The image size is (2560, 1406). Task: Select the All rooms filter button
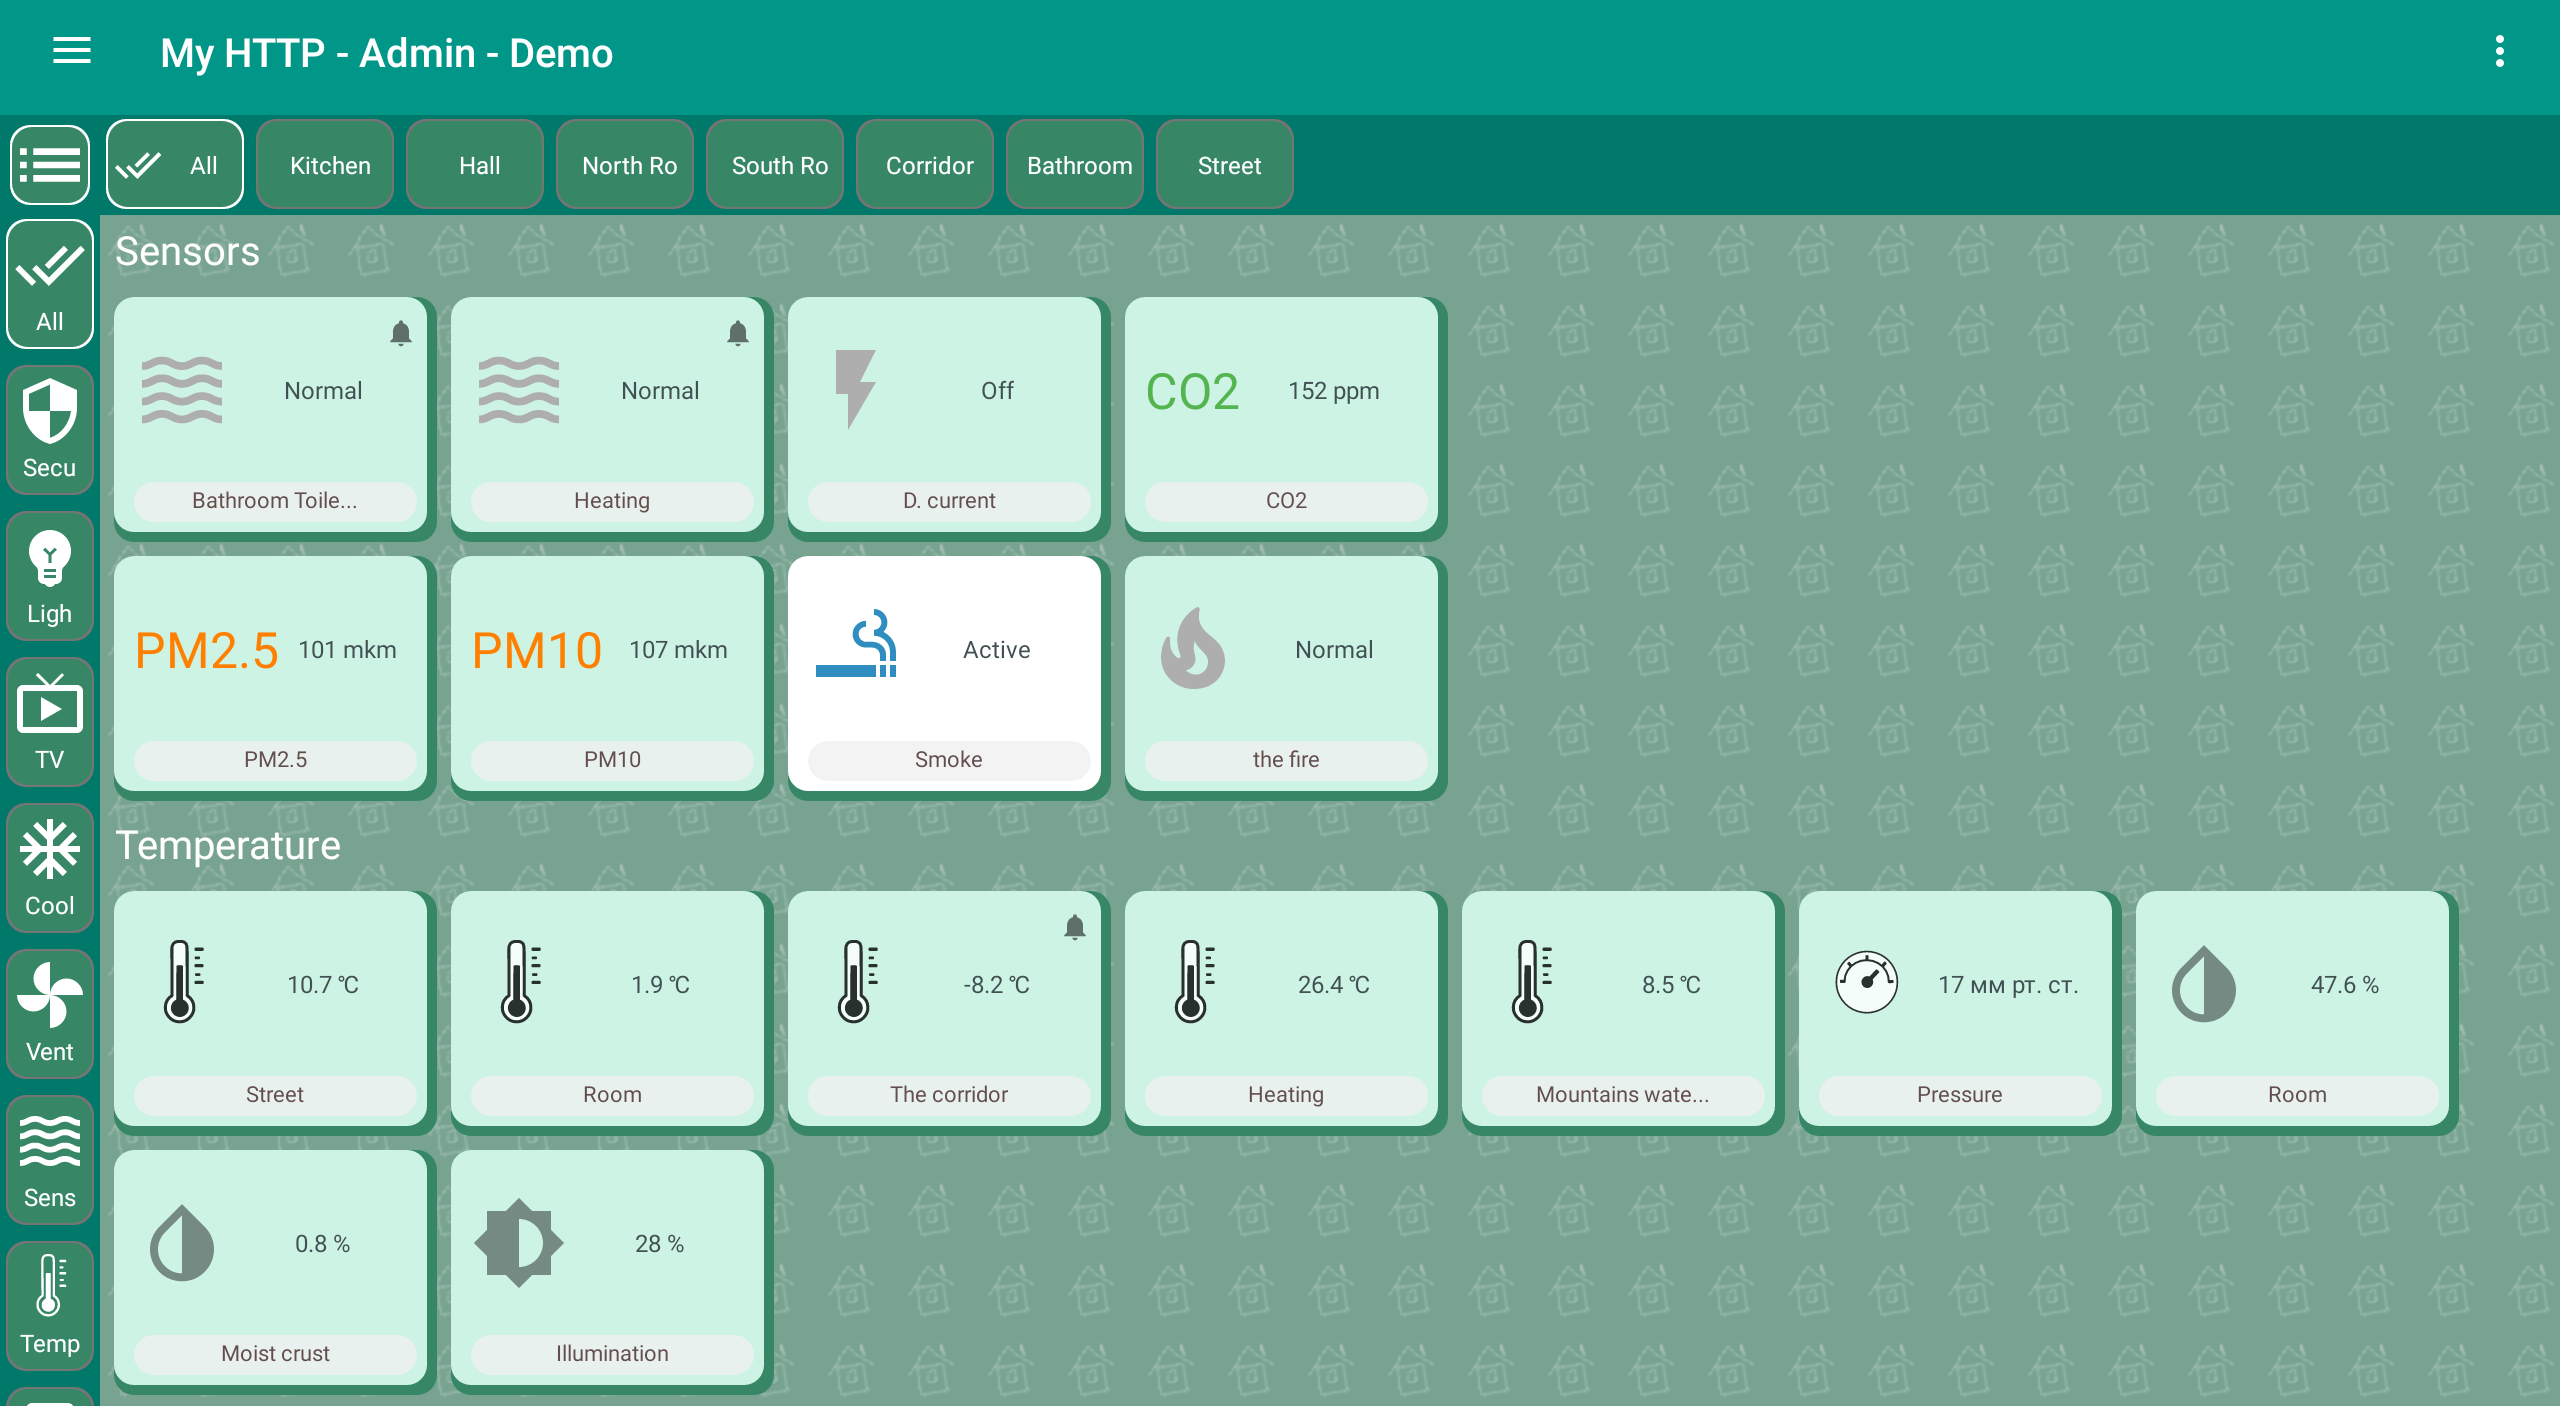click(x=175, y=165)
